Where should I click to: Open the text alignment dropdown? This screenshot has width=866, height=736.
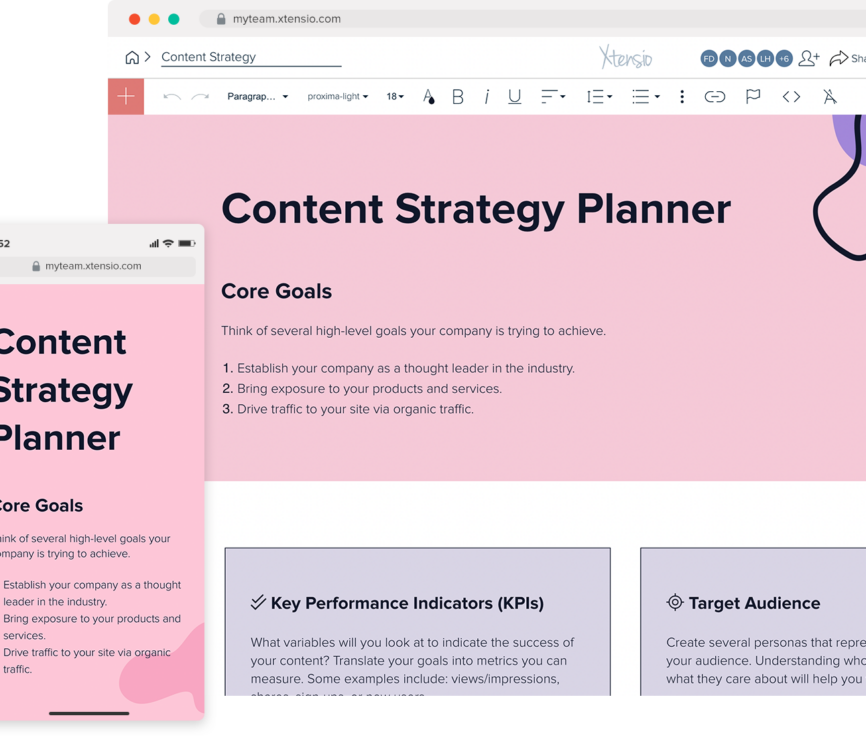552,96
